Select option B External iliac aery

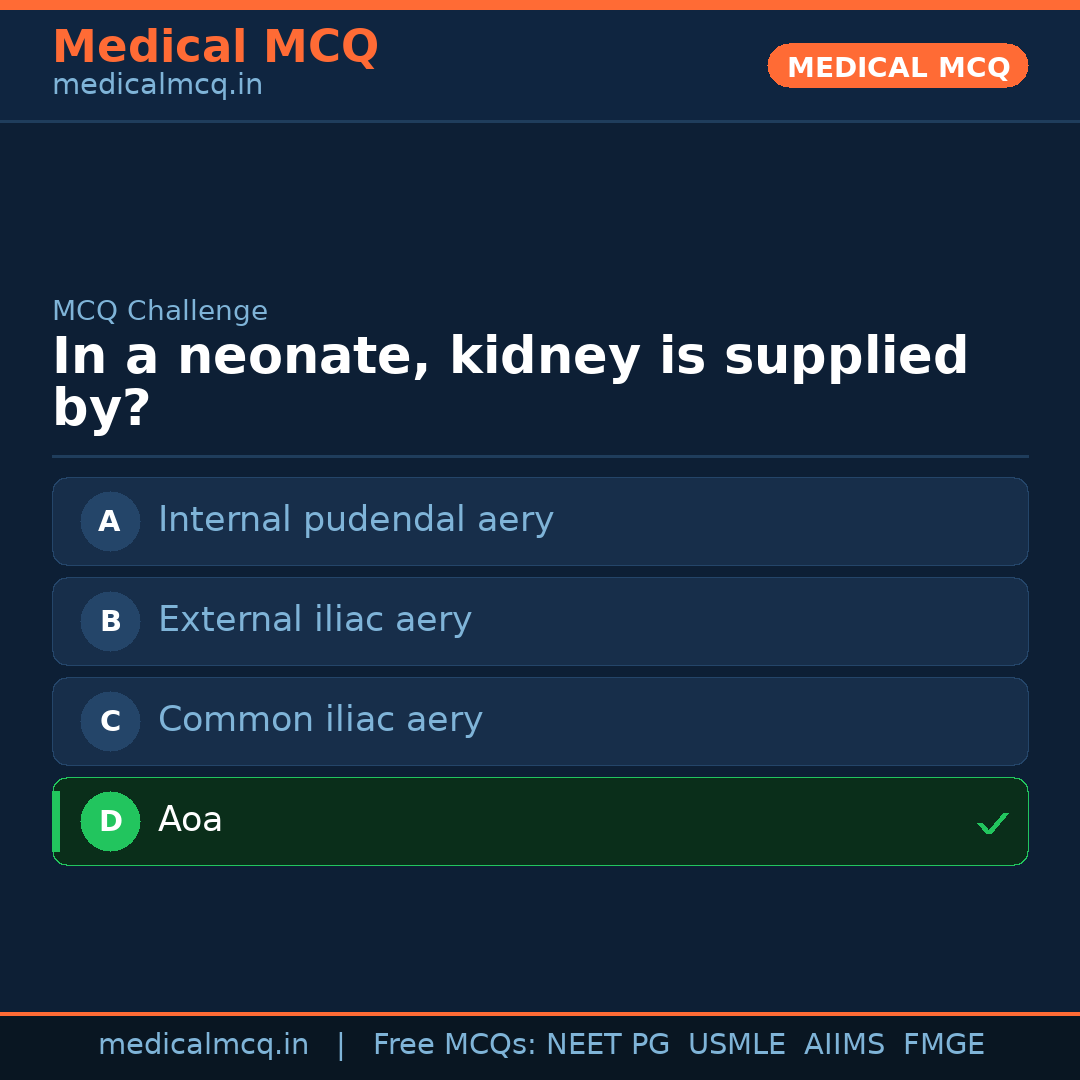click(x=540, y=621)
